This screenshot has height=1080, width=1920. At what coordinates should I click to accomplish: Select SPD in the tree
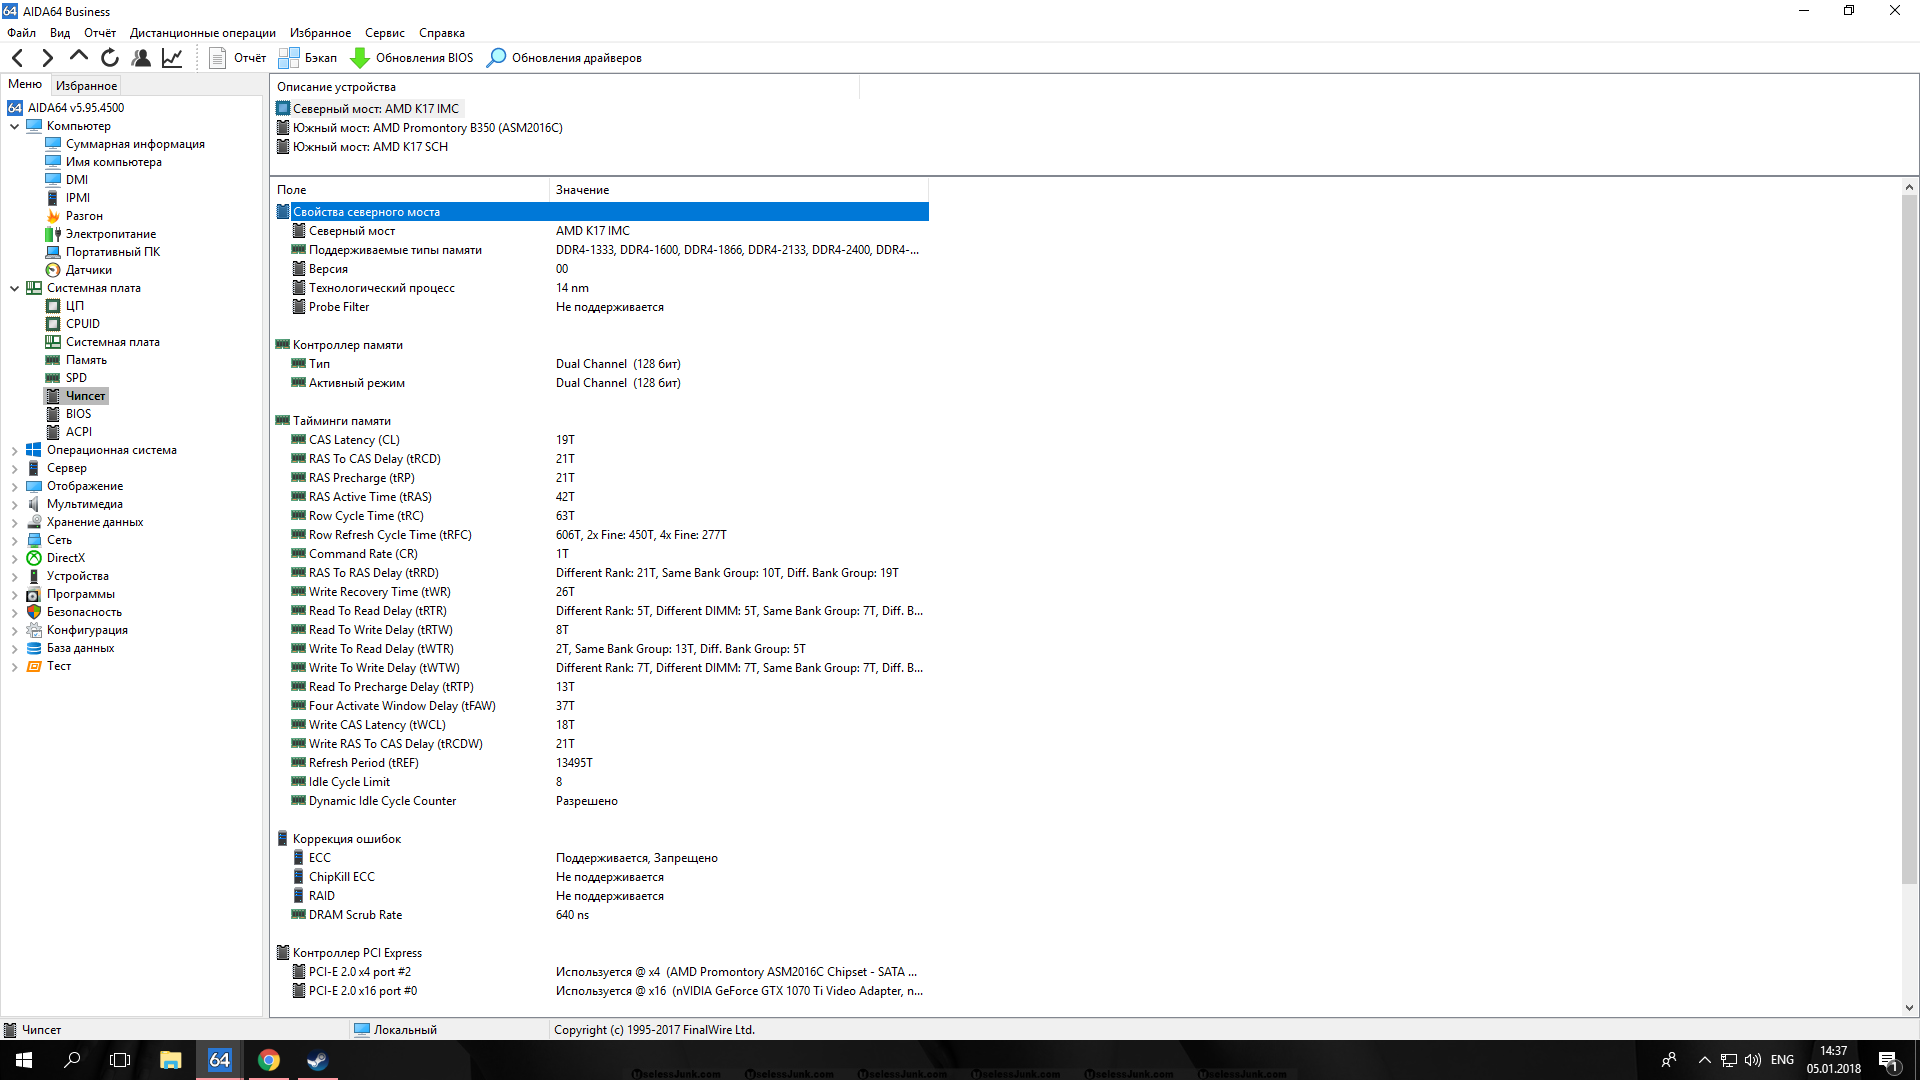point(76,378)
